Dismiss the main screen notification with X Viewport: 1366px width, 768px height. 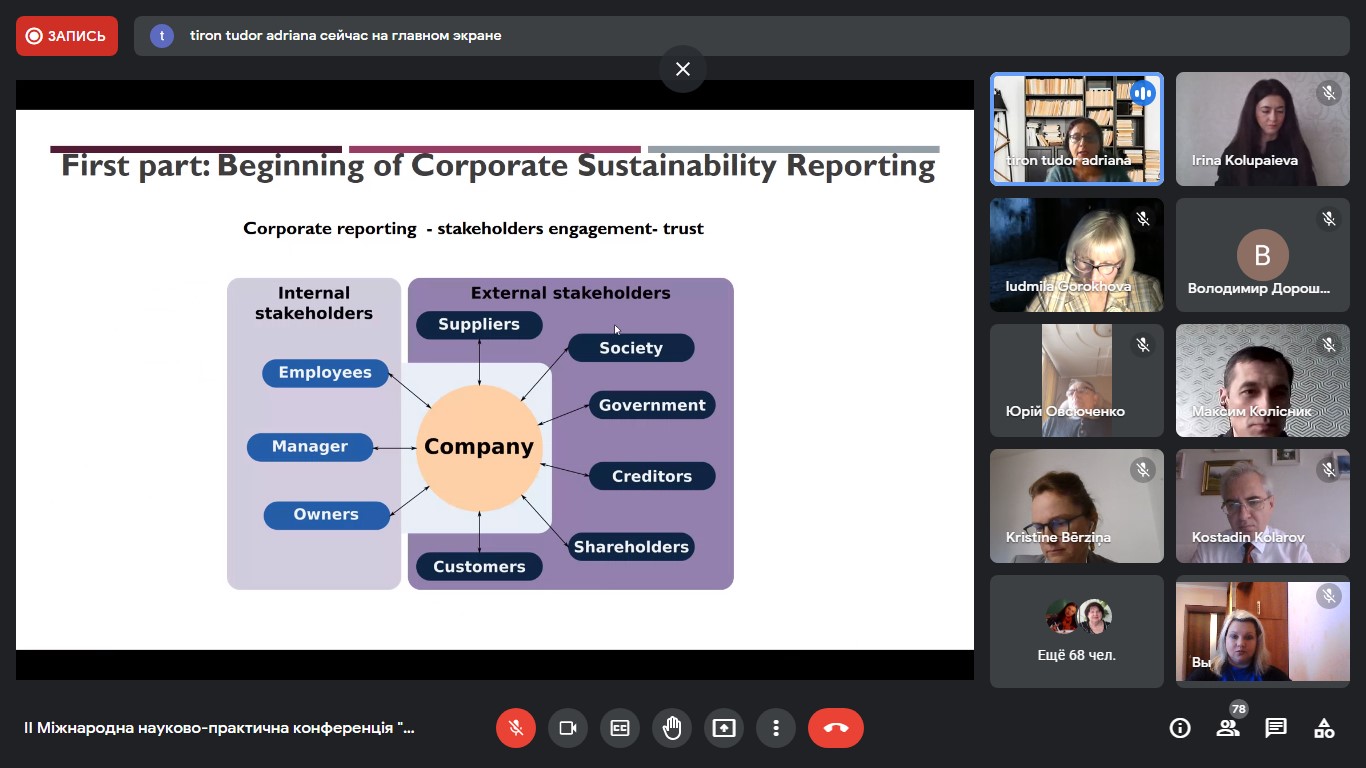click(683, 69)
